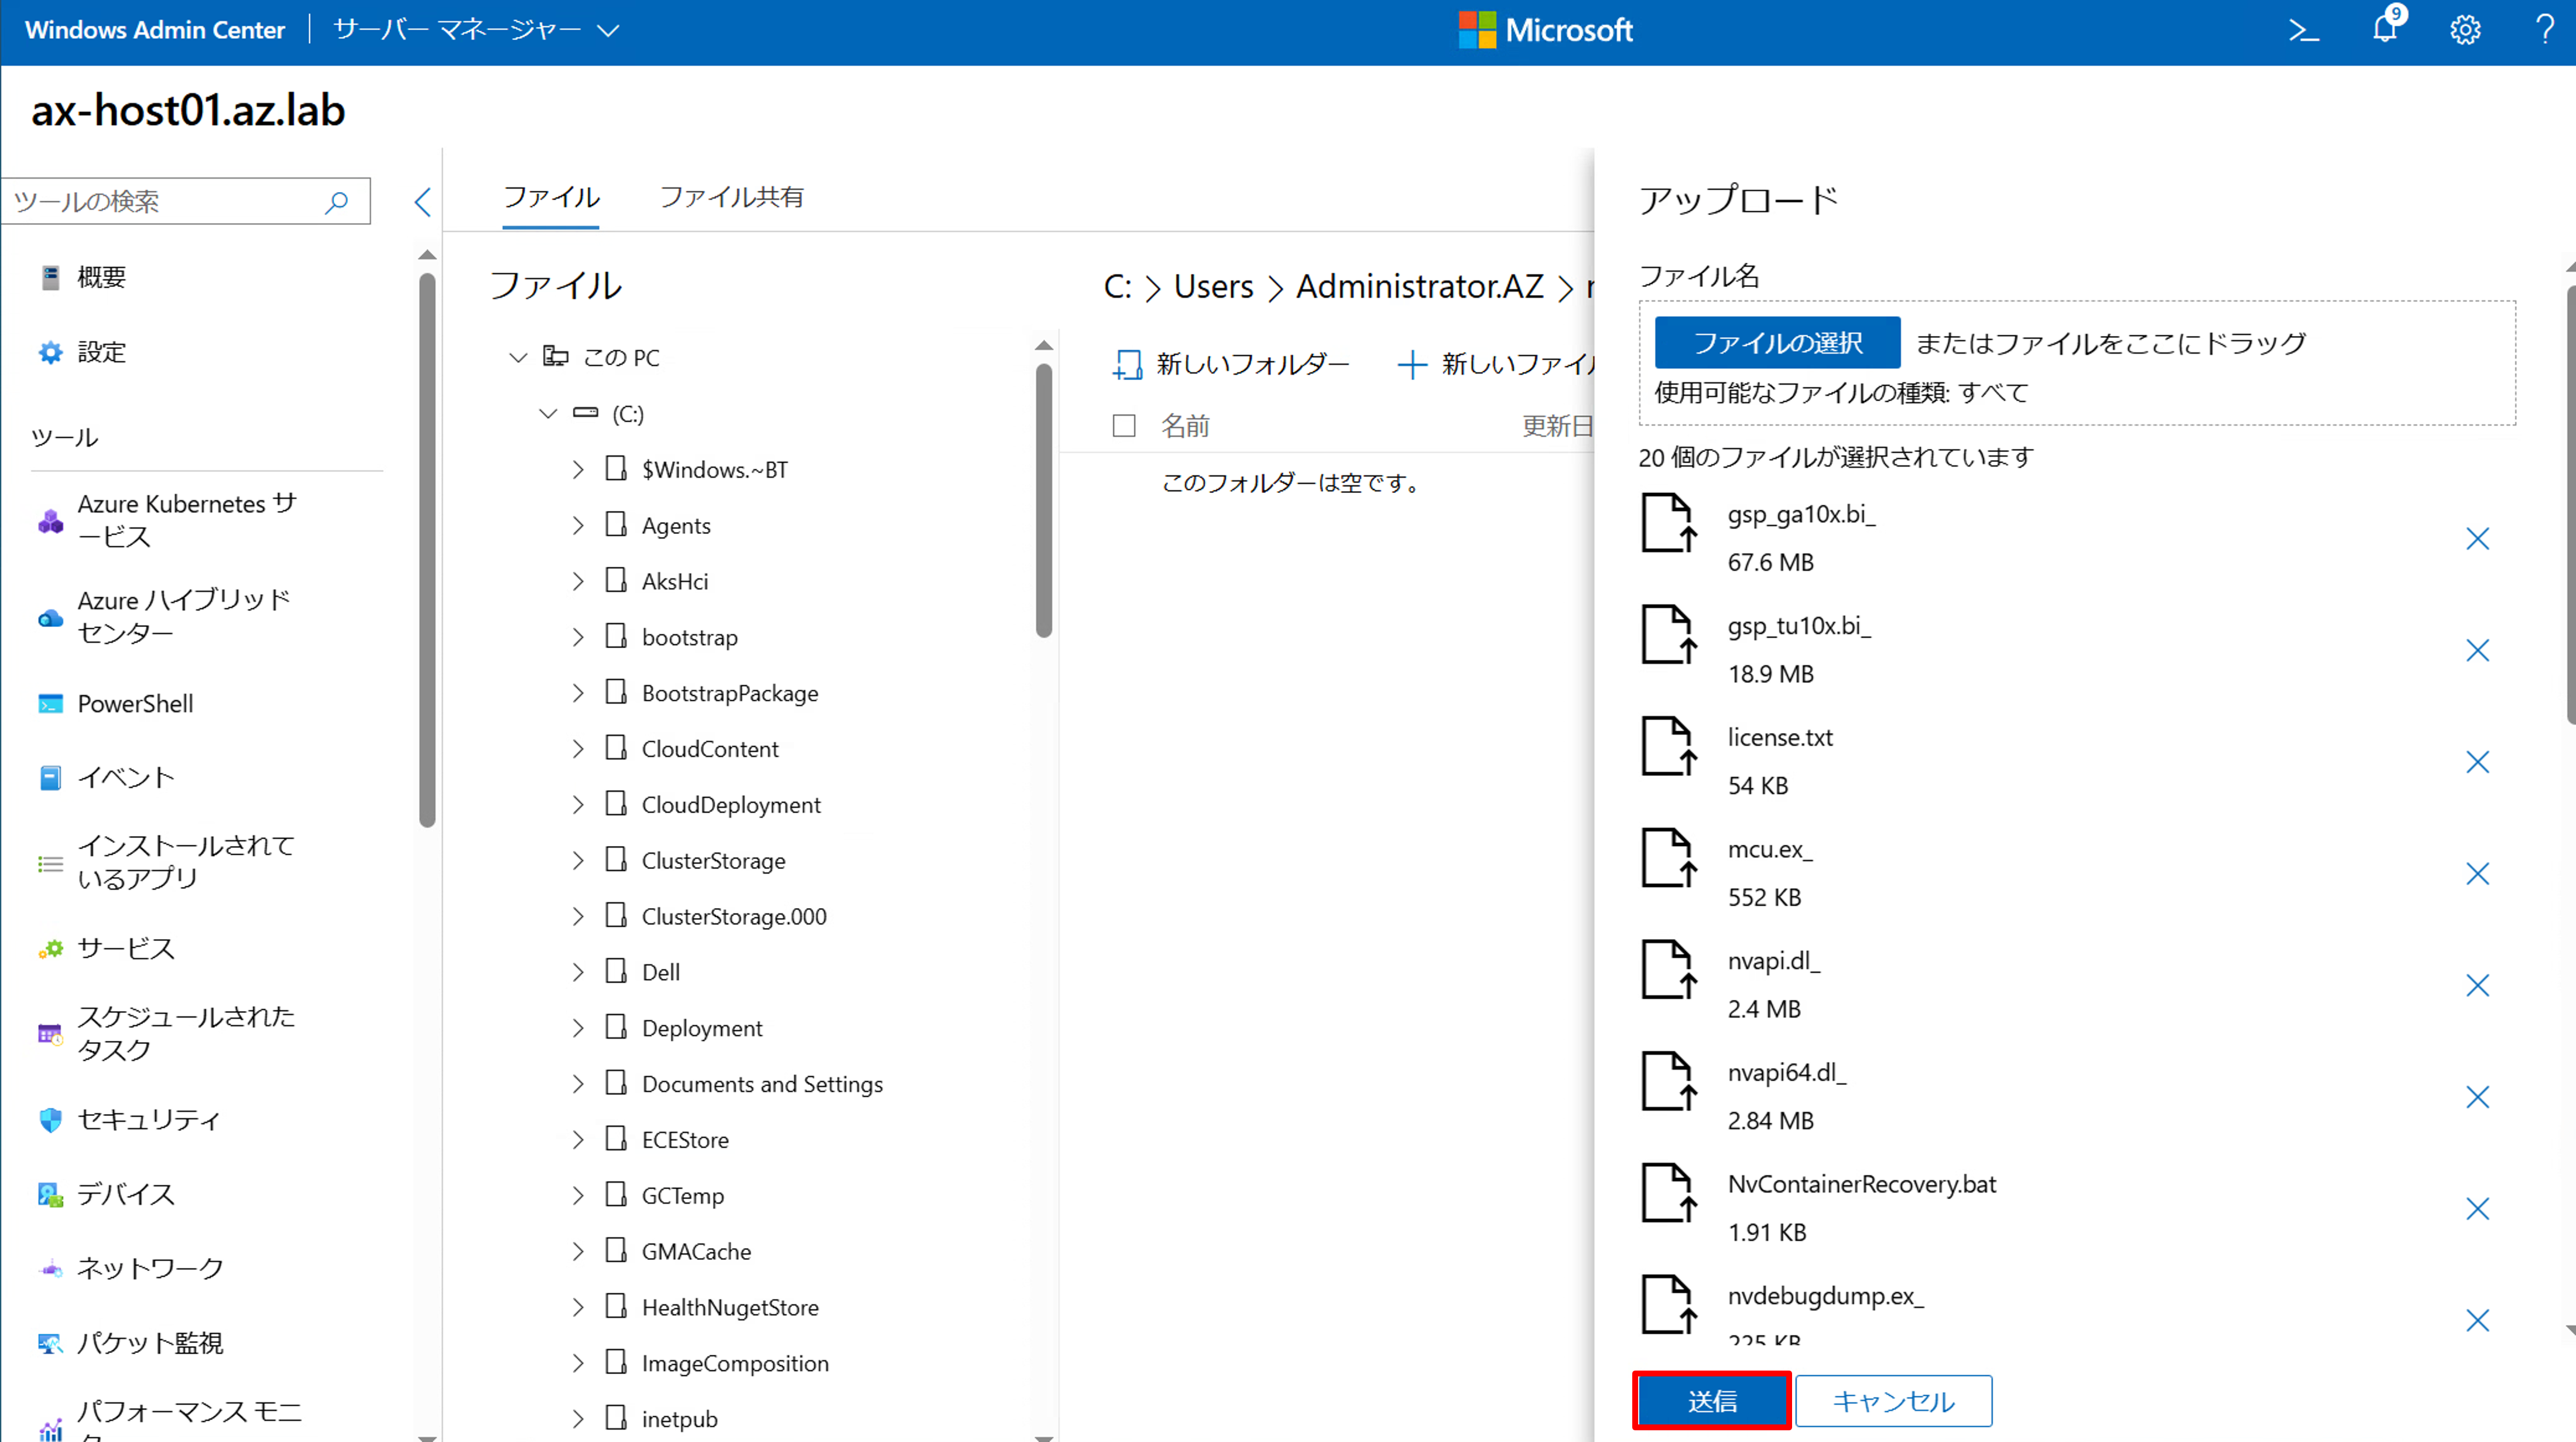Viewport: 2576px width, 1442px height.
Task: Click the 送信 submit button
Action: tap(1712, 1401)
